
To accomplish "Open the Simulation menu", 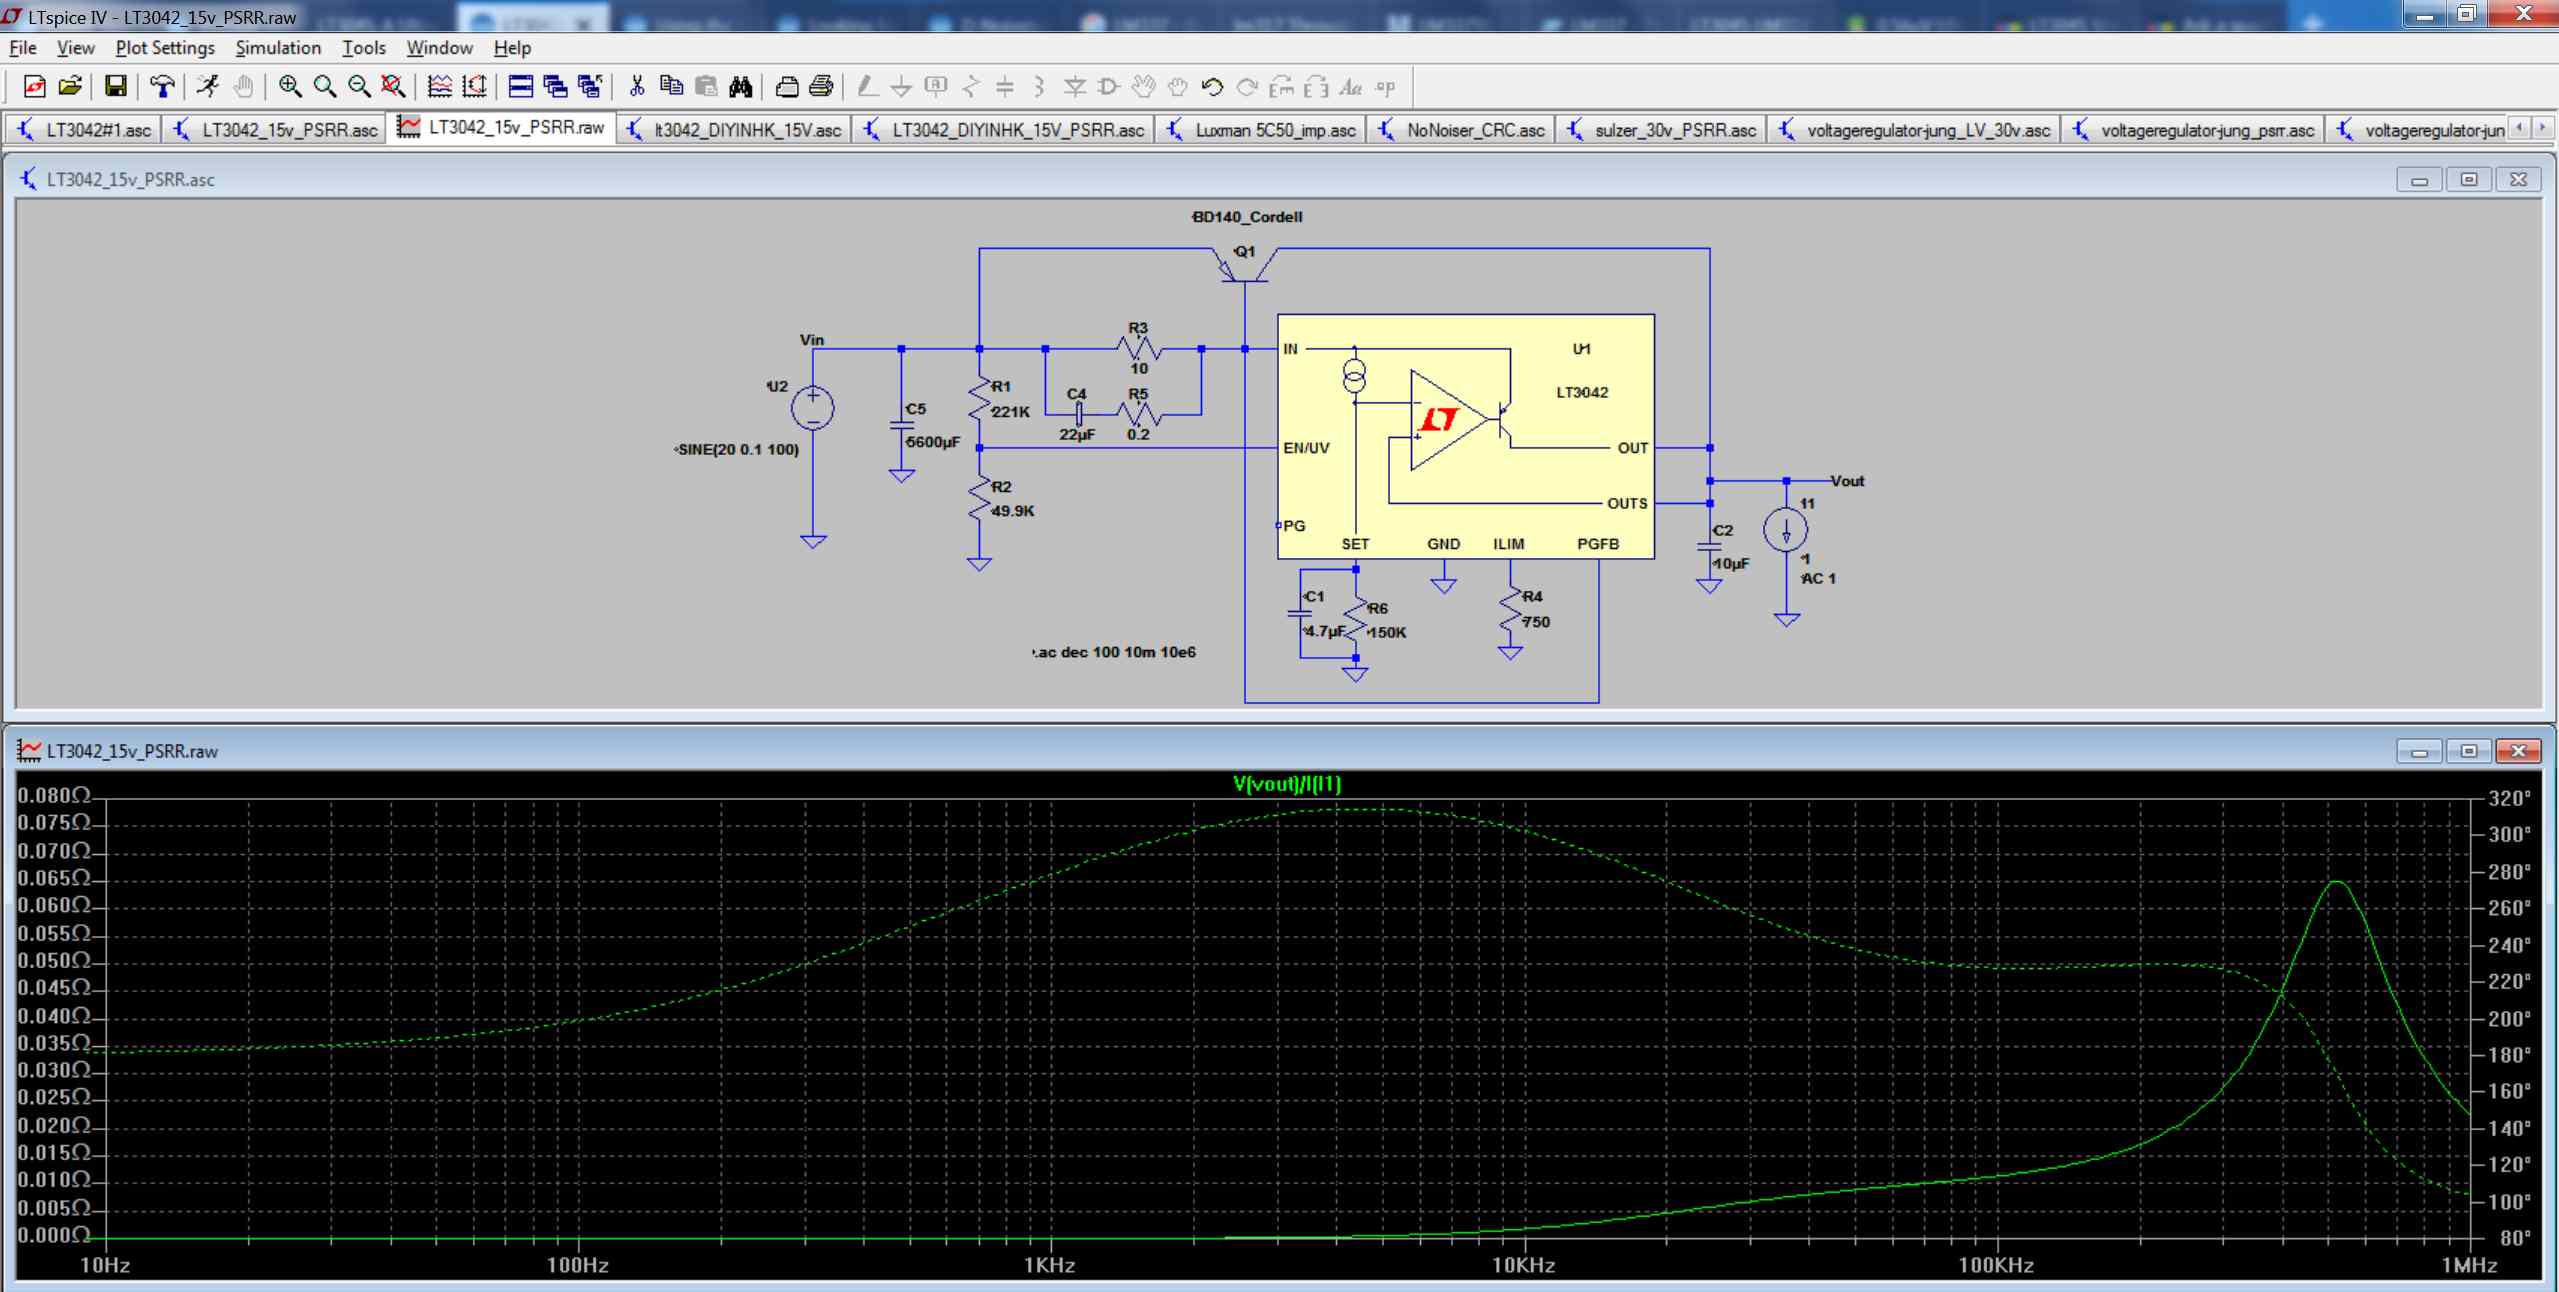I will (x=278, y=48).
